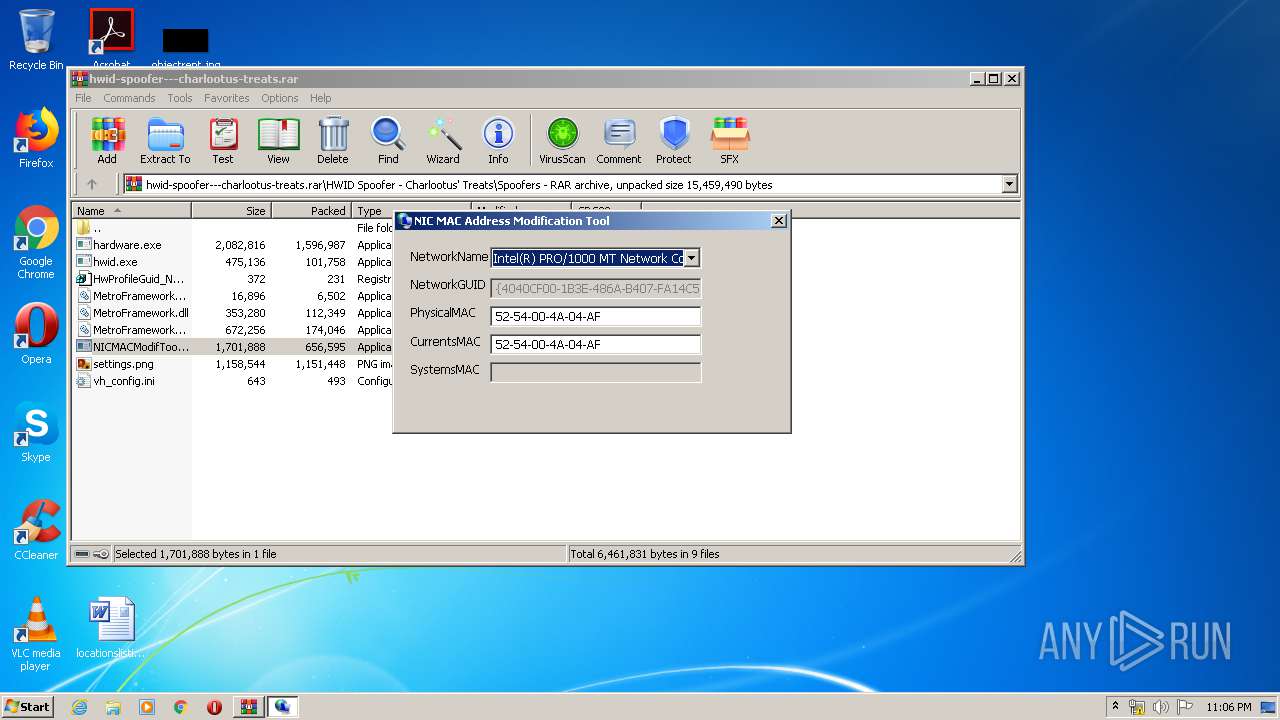Screen dimensions: 1280x720
Task: Click the Delete trash icon in toolbar
Action: coord(333,140)
